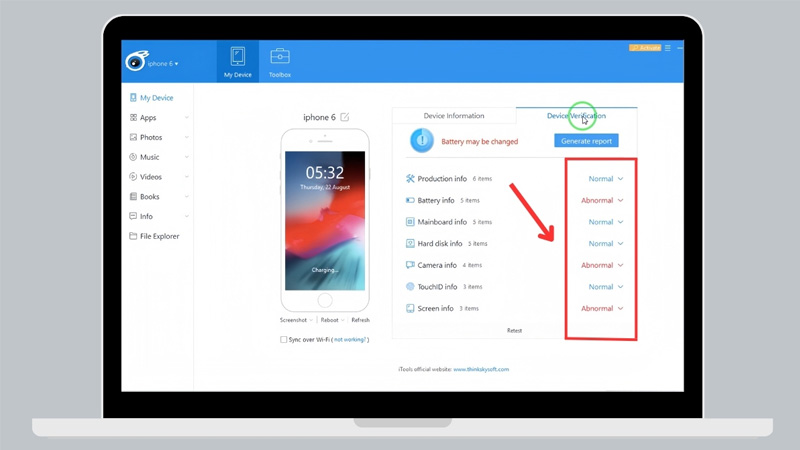
Task: Click the Mainboard info chip icon
Action: pyautogui.click(x=410, y=222)
